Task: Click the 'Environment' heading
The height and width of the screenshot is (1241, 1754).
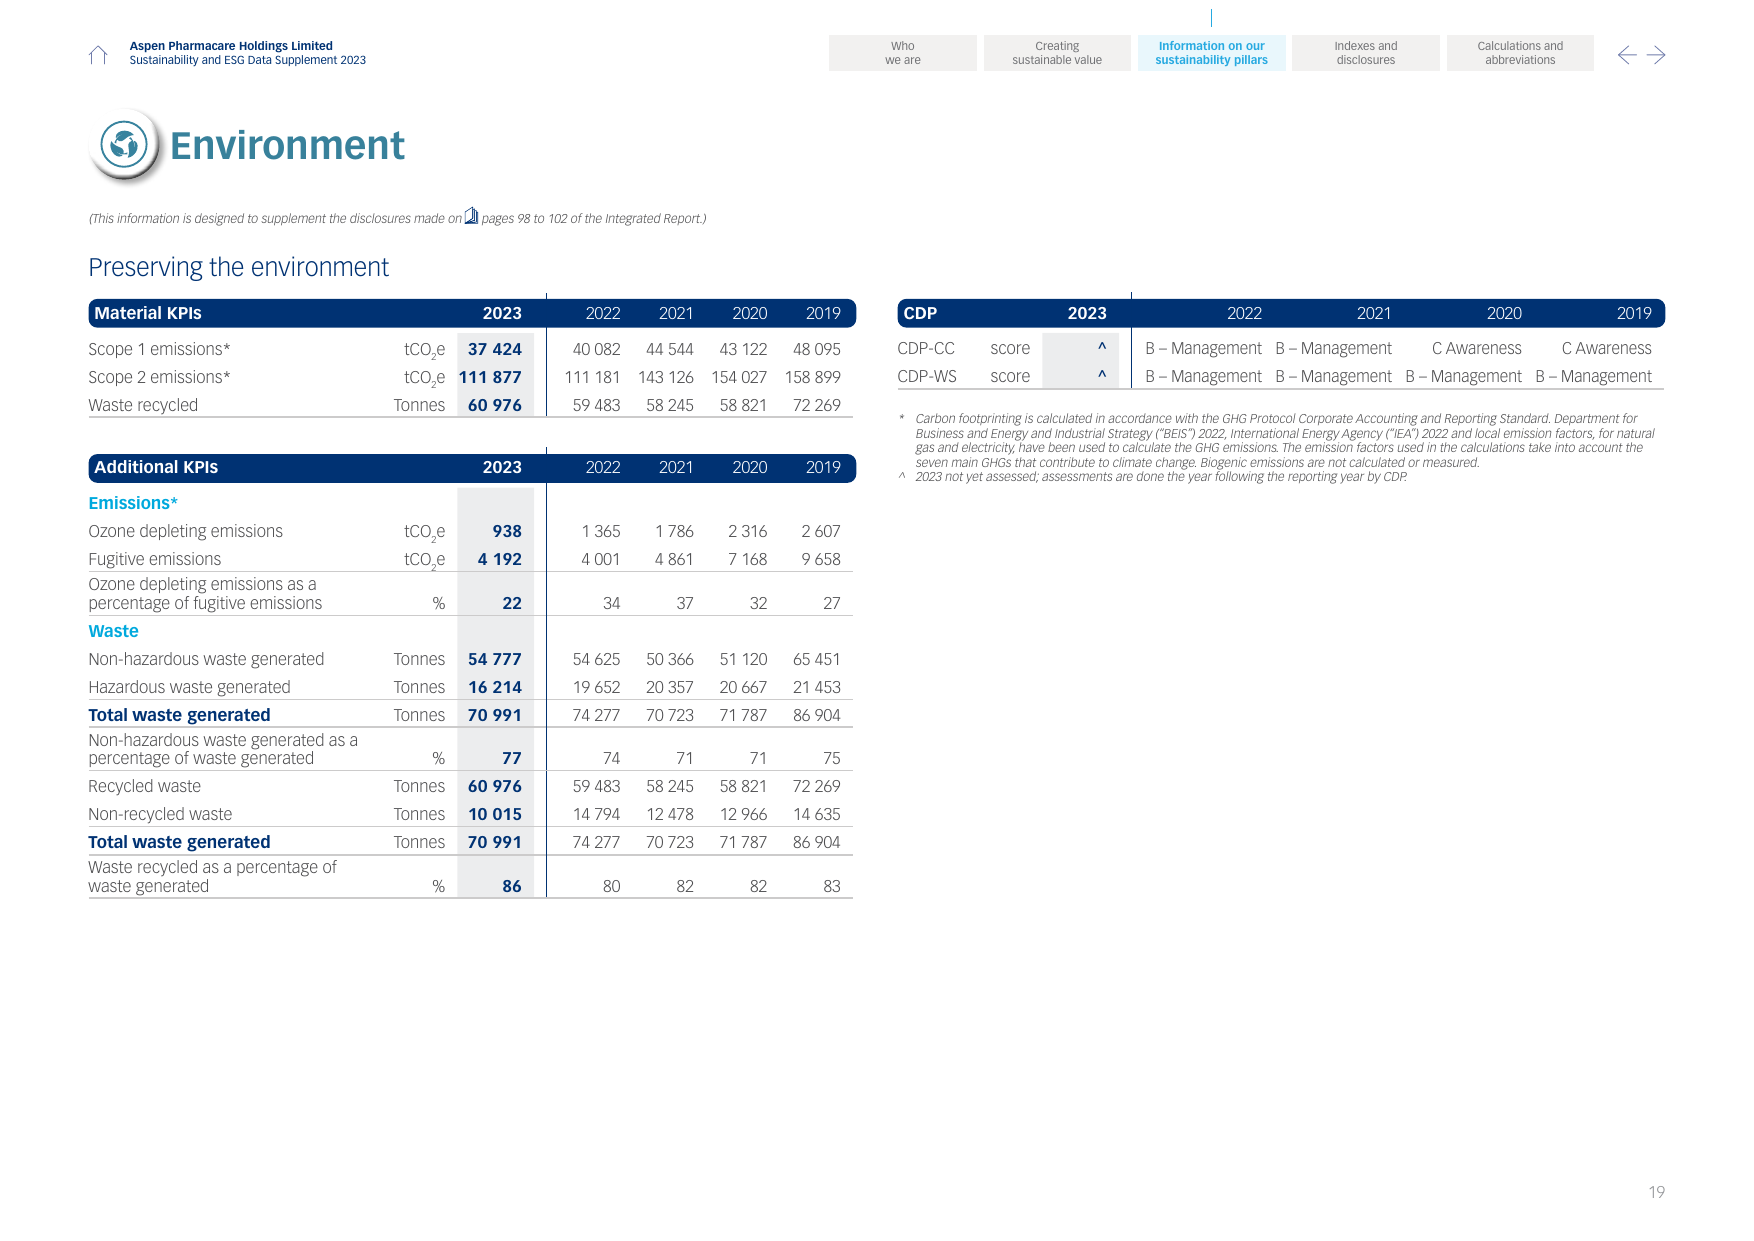Action: point(287,146)
